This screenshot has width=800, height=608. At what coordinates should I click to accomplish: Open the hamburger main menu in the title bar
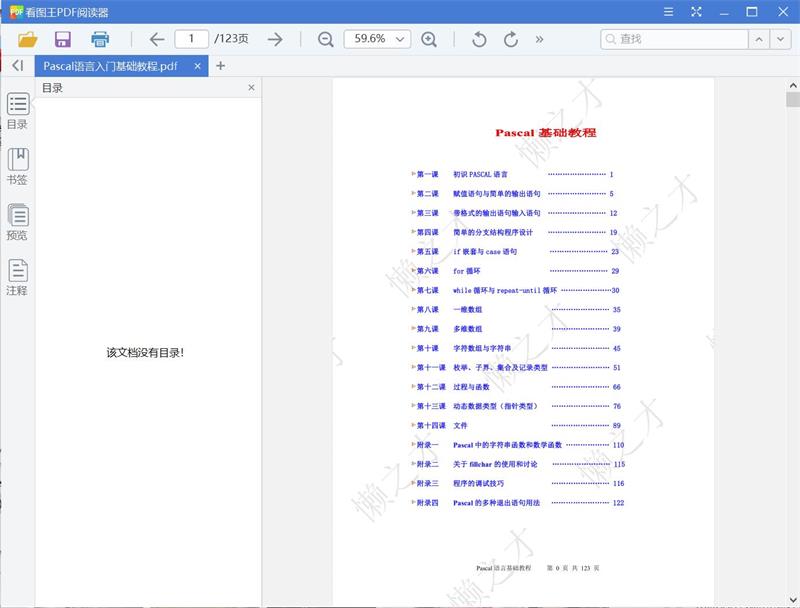tap(668, 12)
